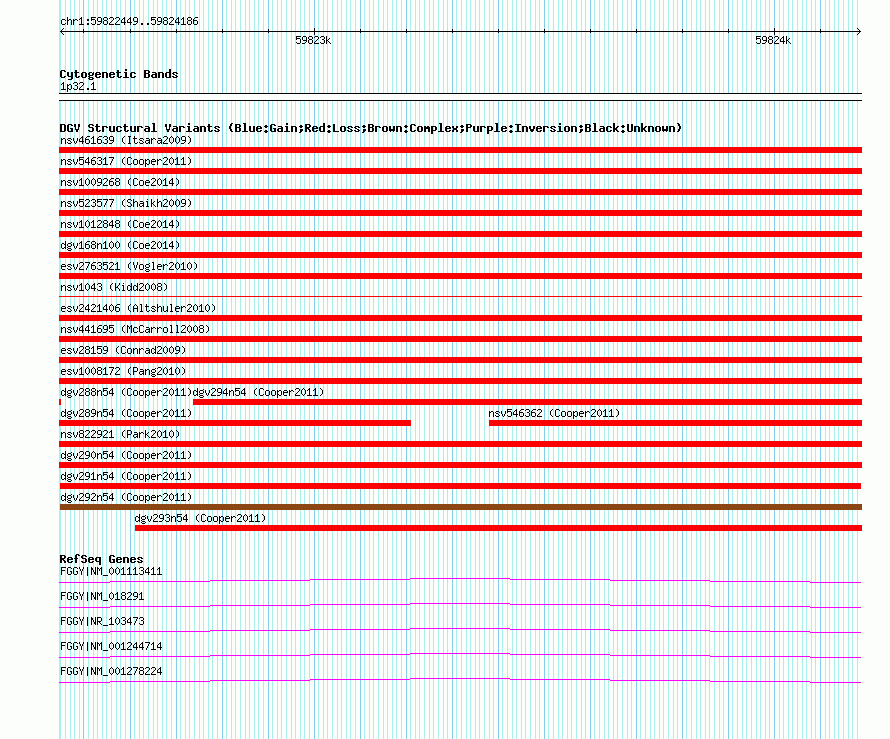Open the FGGY|NM_001113411 transcript label
Screen dimensions: 890x739
[x=111, y=572]
